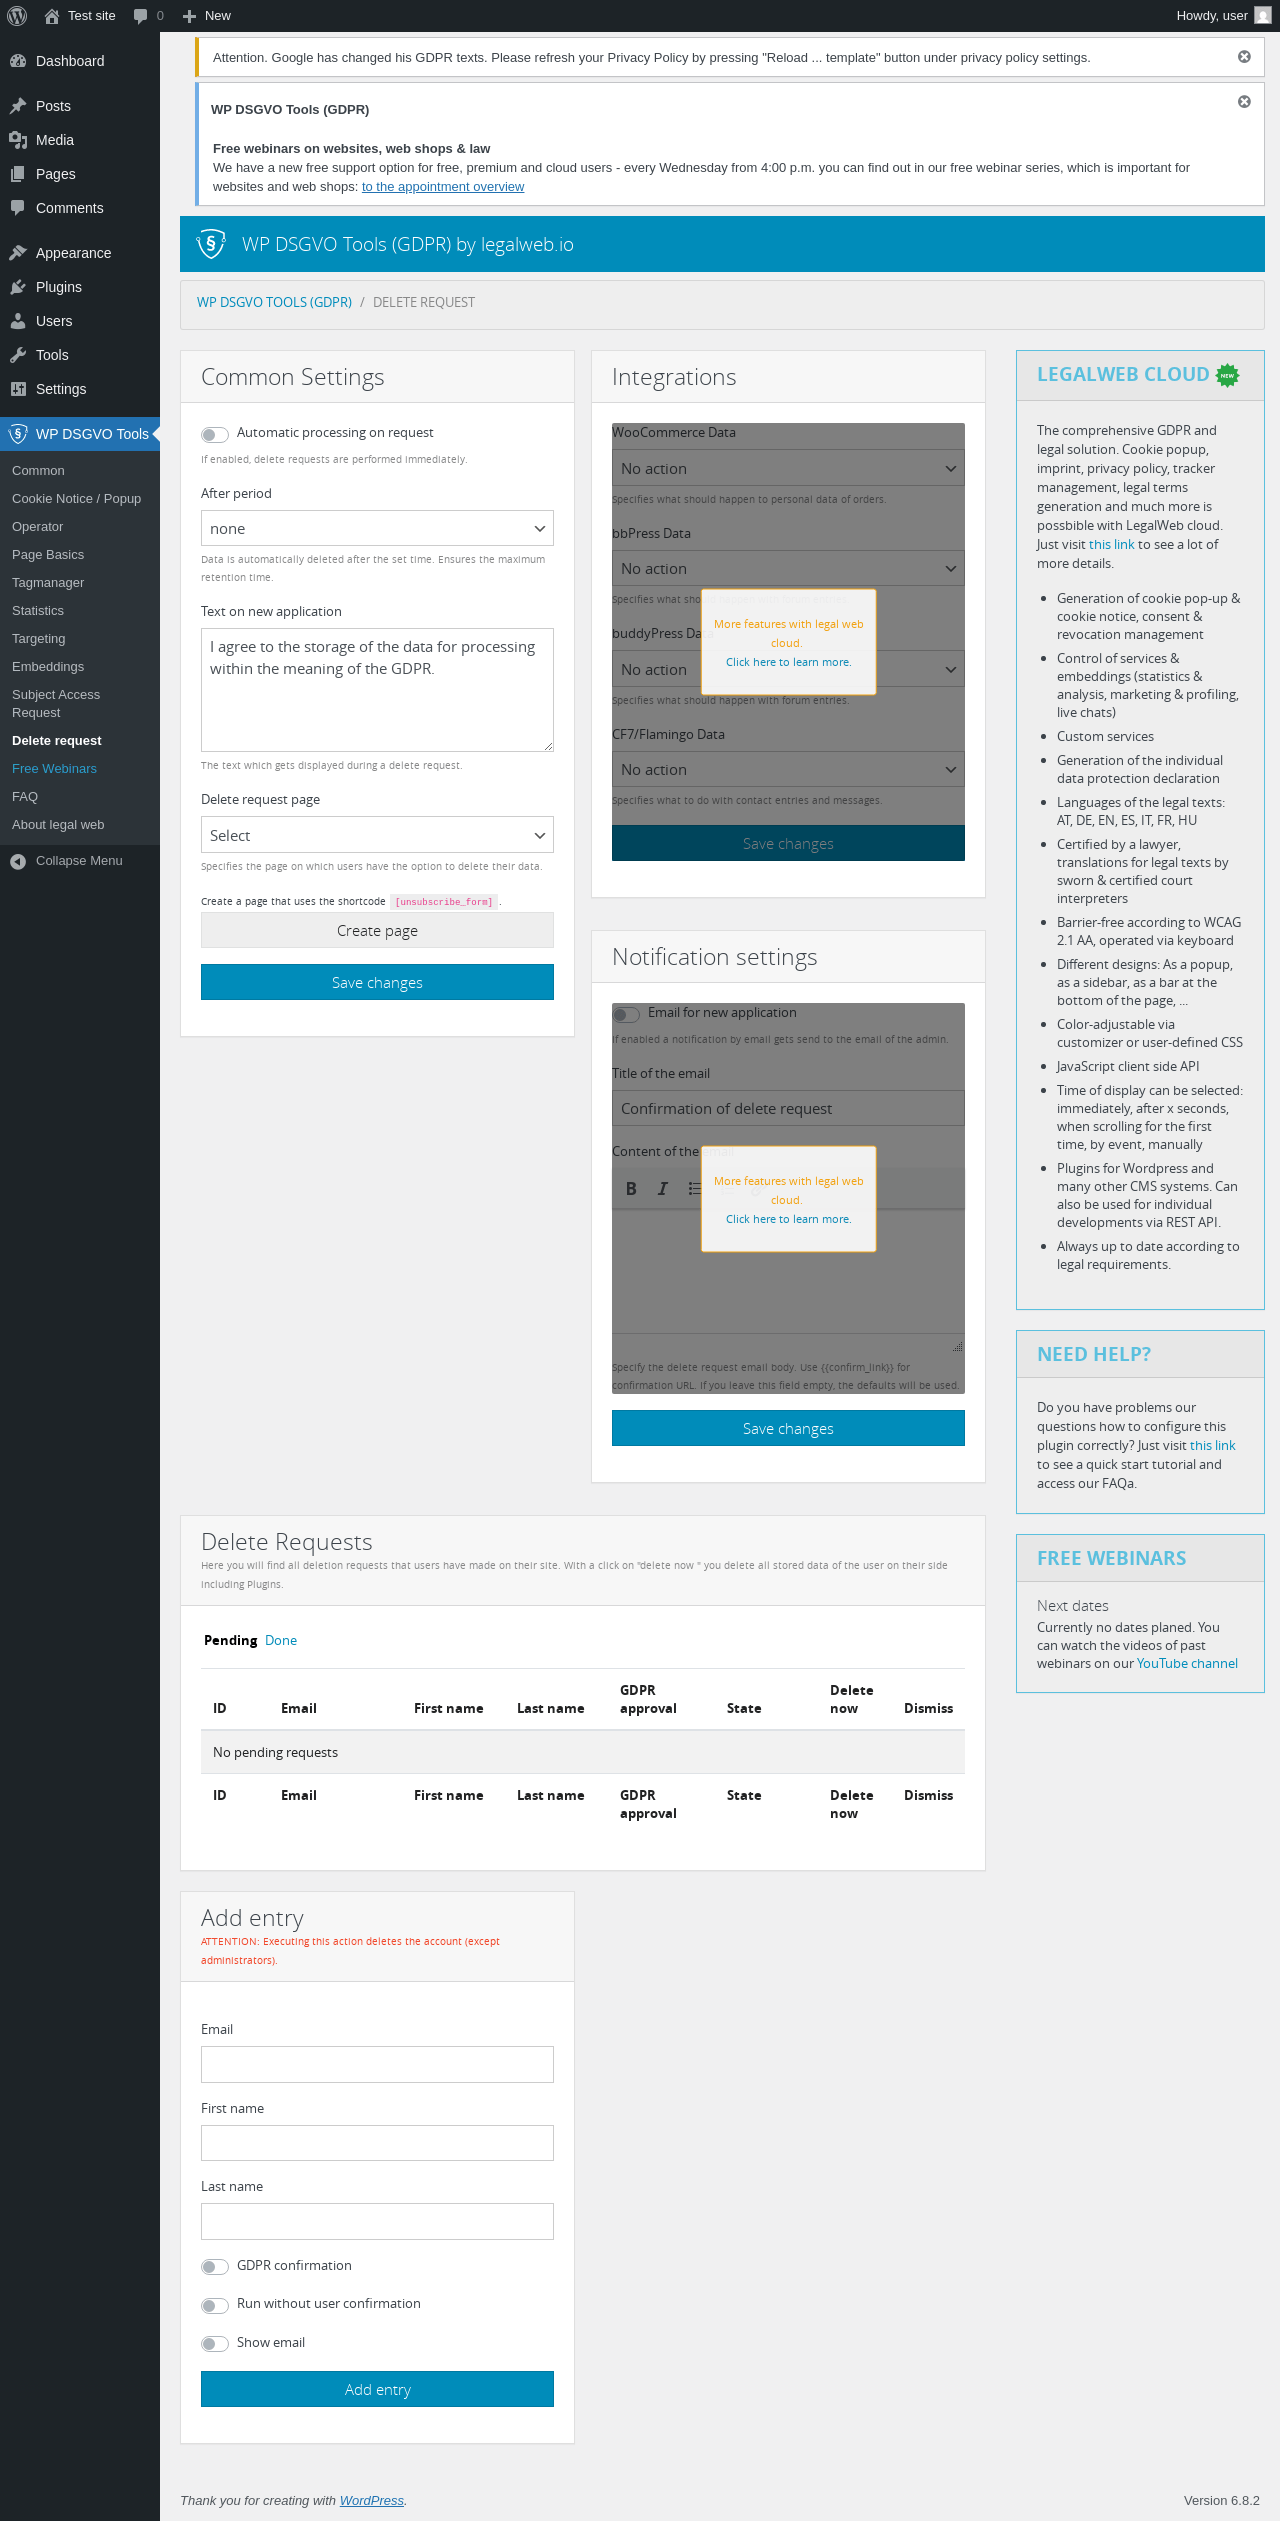
Task: Click the WP DSGVO Tools shield icon in sidebar
Action: [x=18, y=434]
